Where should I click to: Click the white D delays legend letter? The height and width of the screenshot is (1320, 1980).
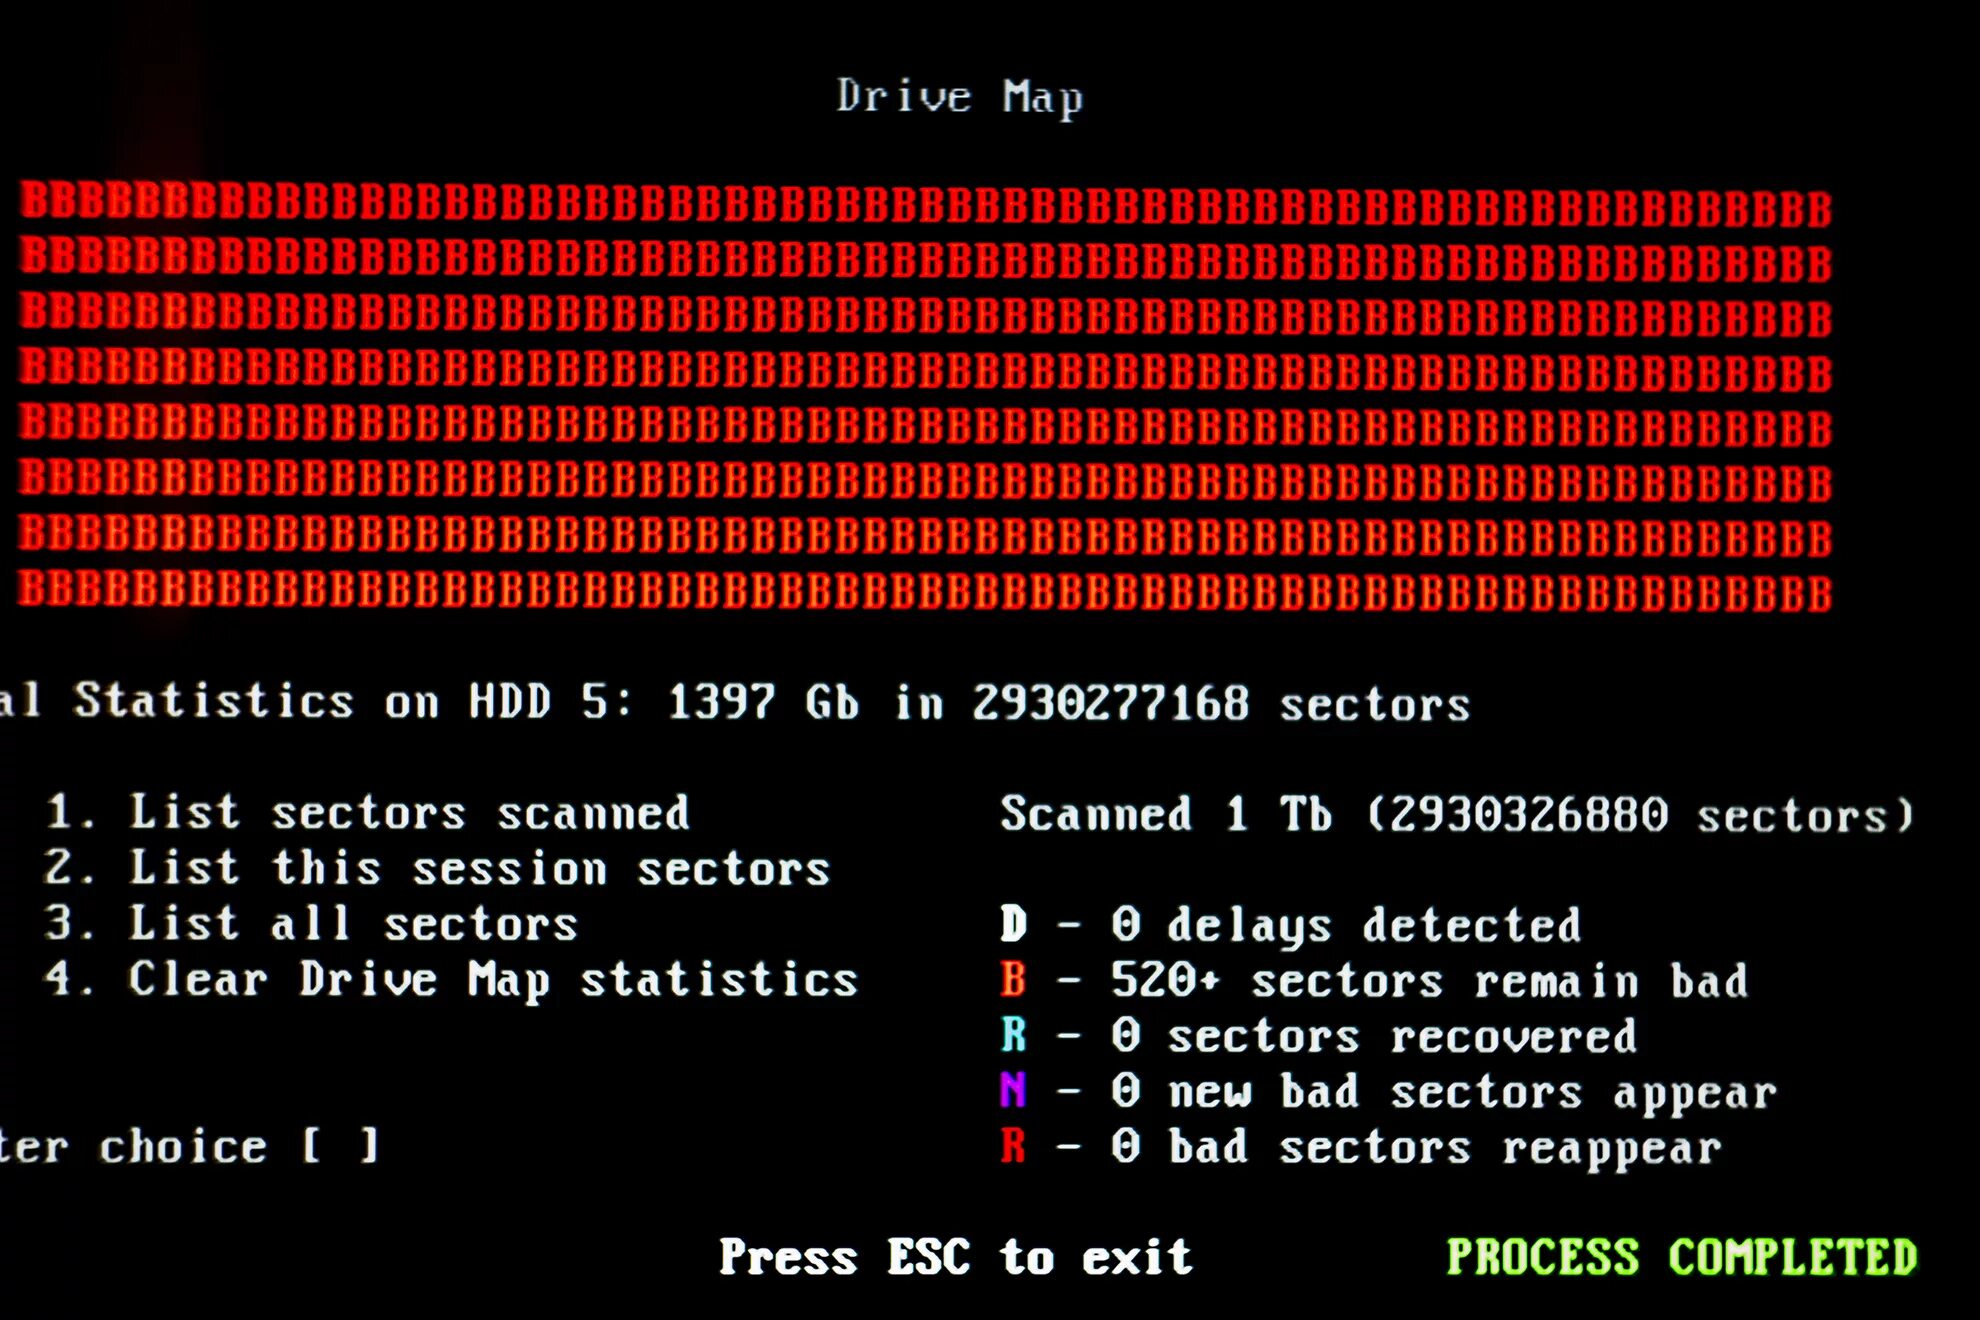pyautogui.click(x=1013, y=924)
